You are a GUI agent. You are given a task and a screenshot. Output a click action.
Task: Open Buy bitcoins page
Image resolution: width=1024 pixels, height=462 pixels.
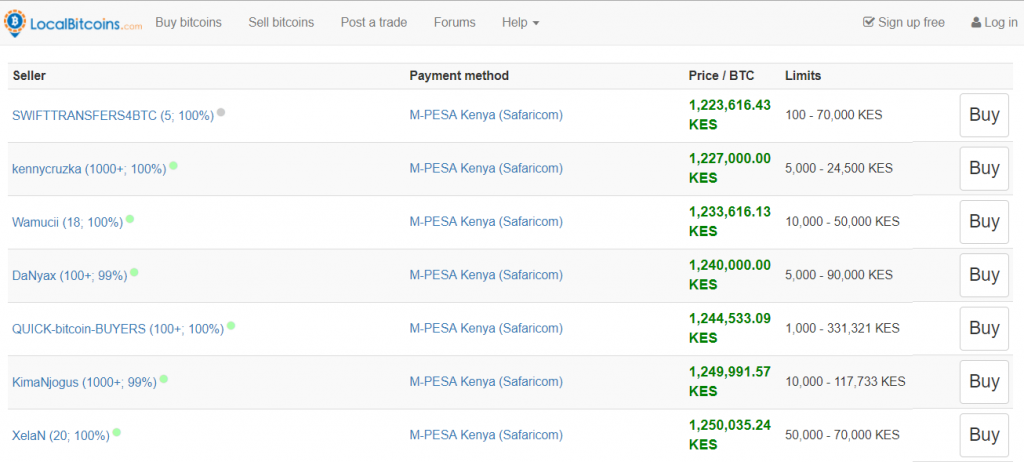[188, 23]
